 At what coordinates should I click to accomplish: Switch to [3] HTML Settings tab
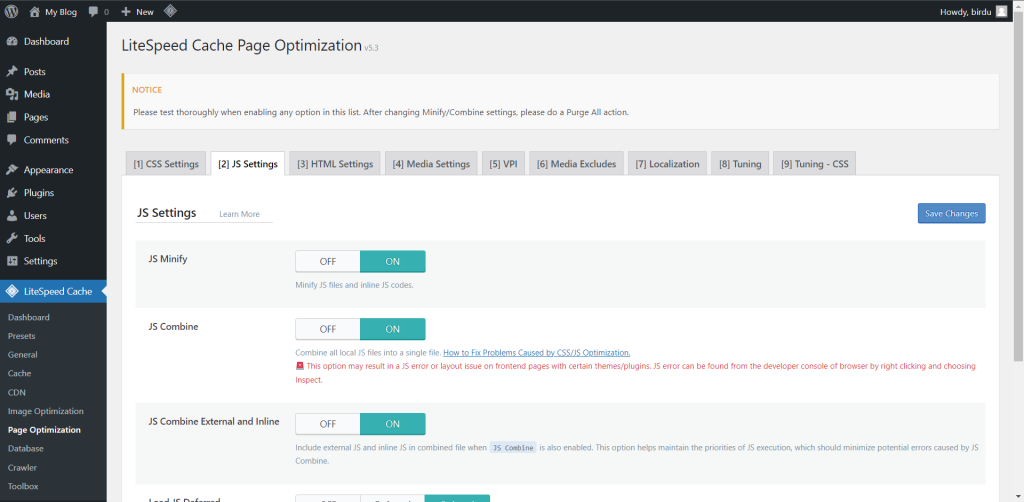pyautogui.click(x=335, y=164)
